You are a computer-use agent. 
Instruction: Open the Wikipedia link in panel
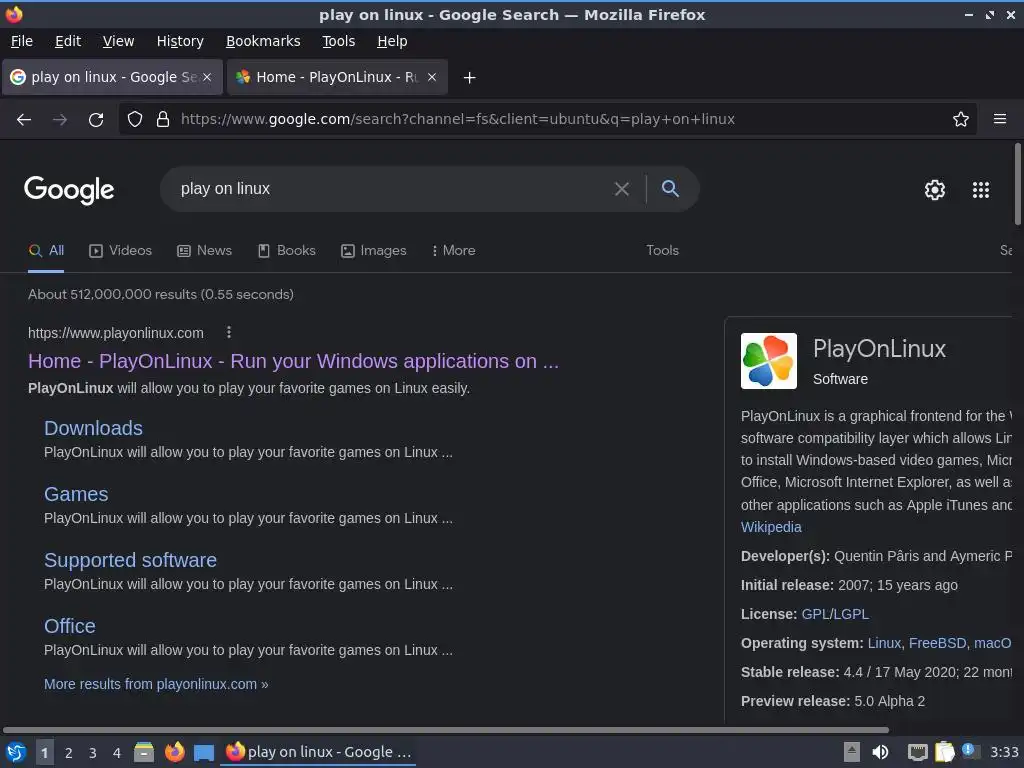[x=771, y=527]
